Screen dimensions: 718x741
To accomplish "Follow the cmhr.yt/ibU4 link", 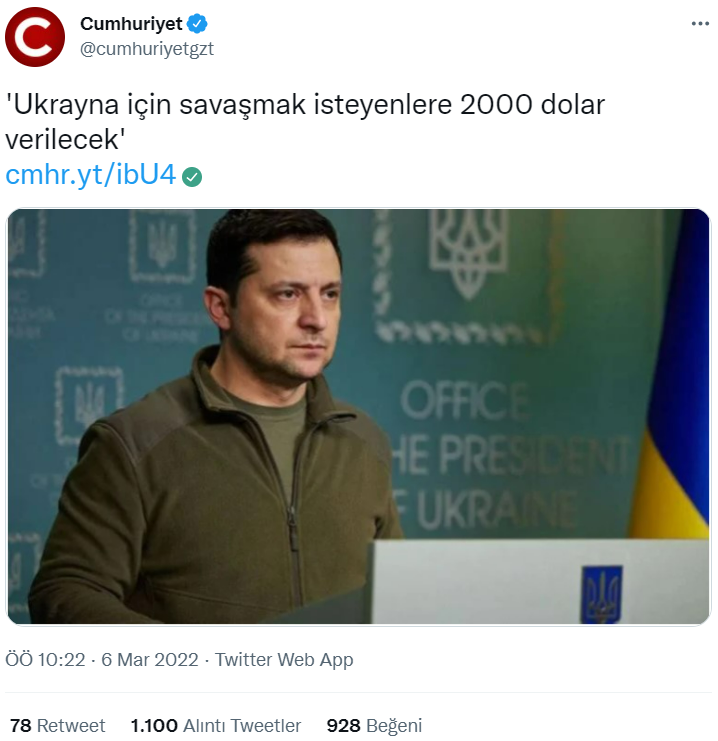I will coord(91,176).
